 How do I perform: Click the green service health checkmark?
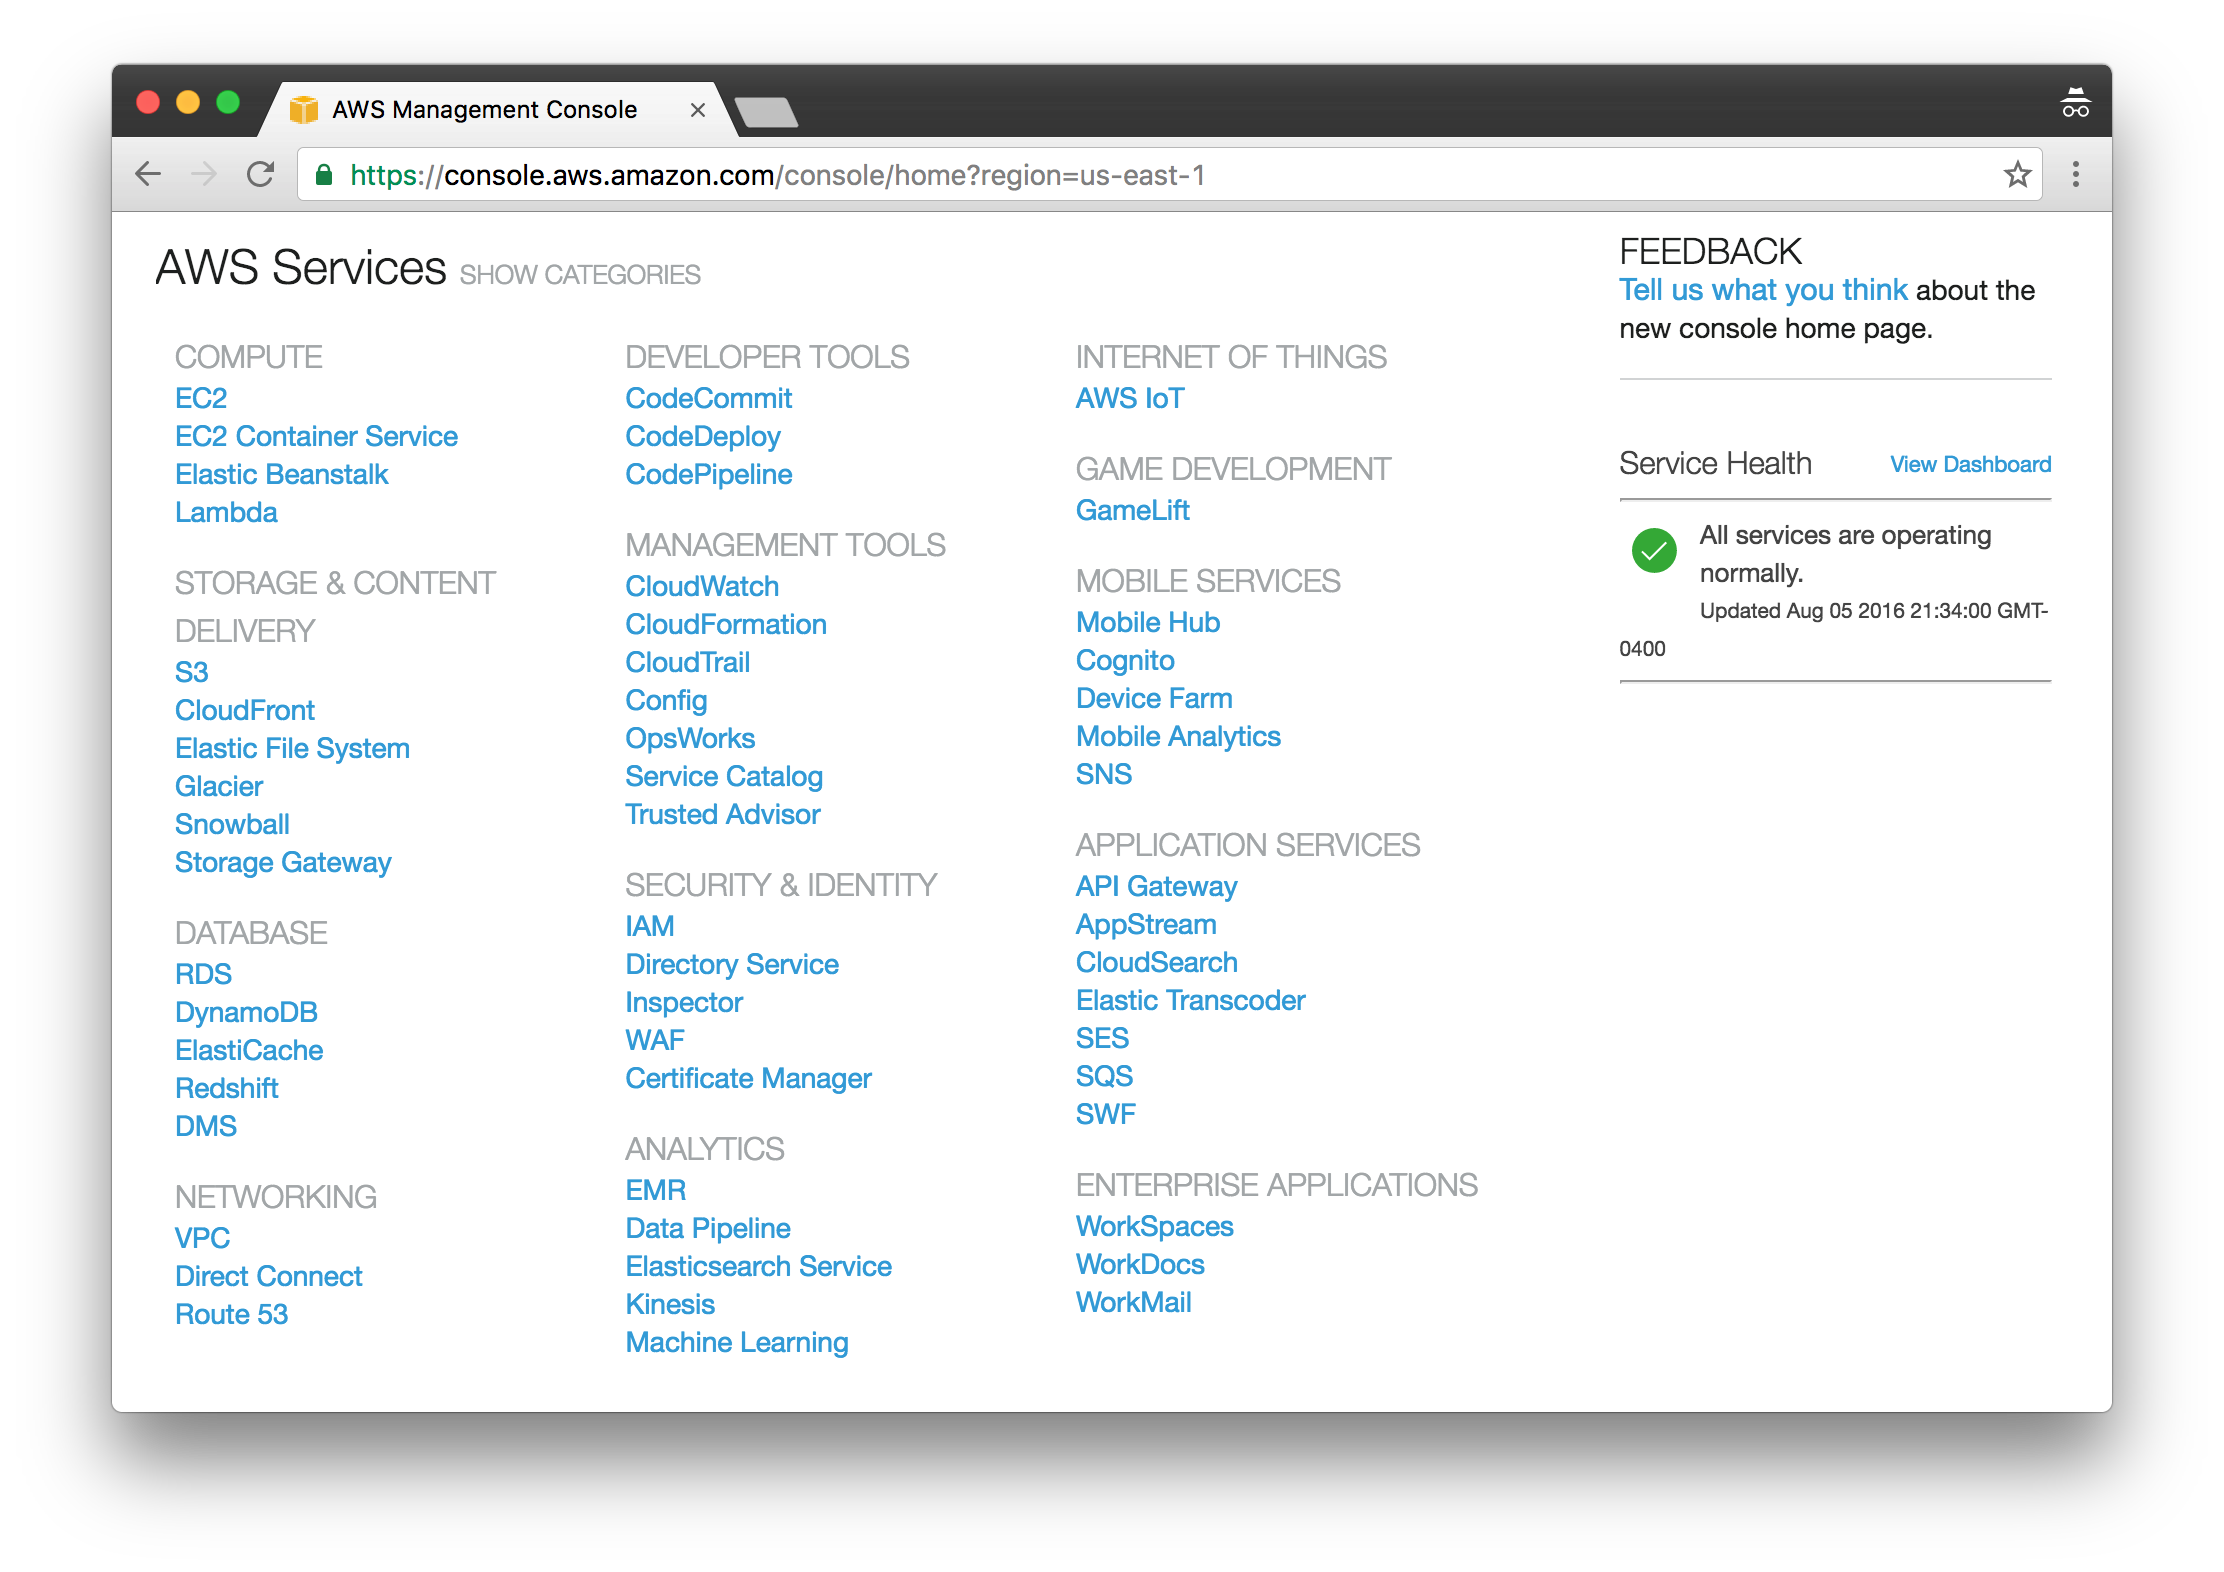1654,550
